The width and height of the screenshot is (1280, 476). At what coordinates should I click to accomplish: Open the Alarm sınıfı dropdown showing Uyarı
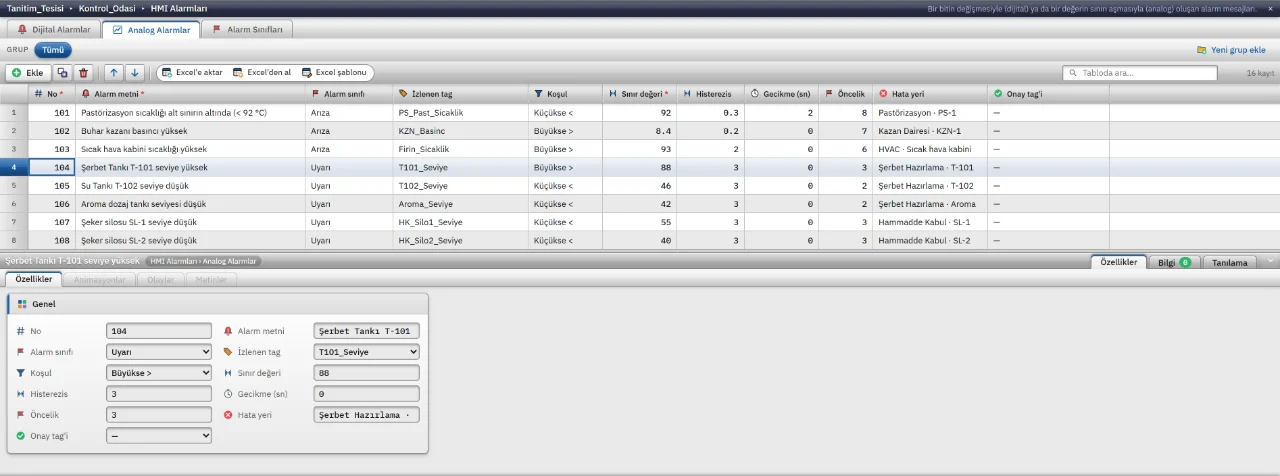(x=159, y=352)
